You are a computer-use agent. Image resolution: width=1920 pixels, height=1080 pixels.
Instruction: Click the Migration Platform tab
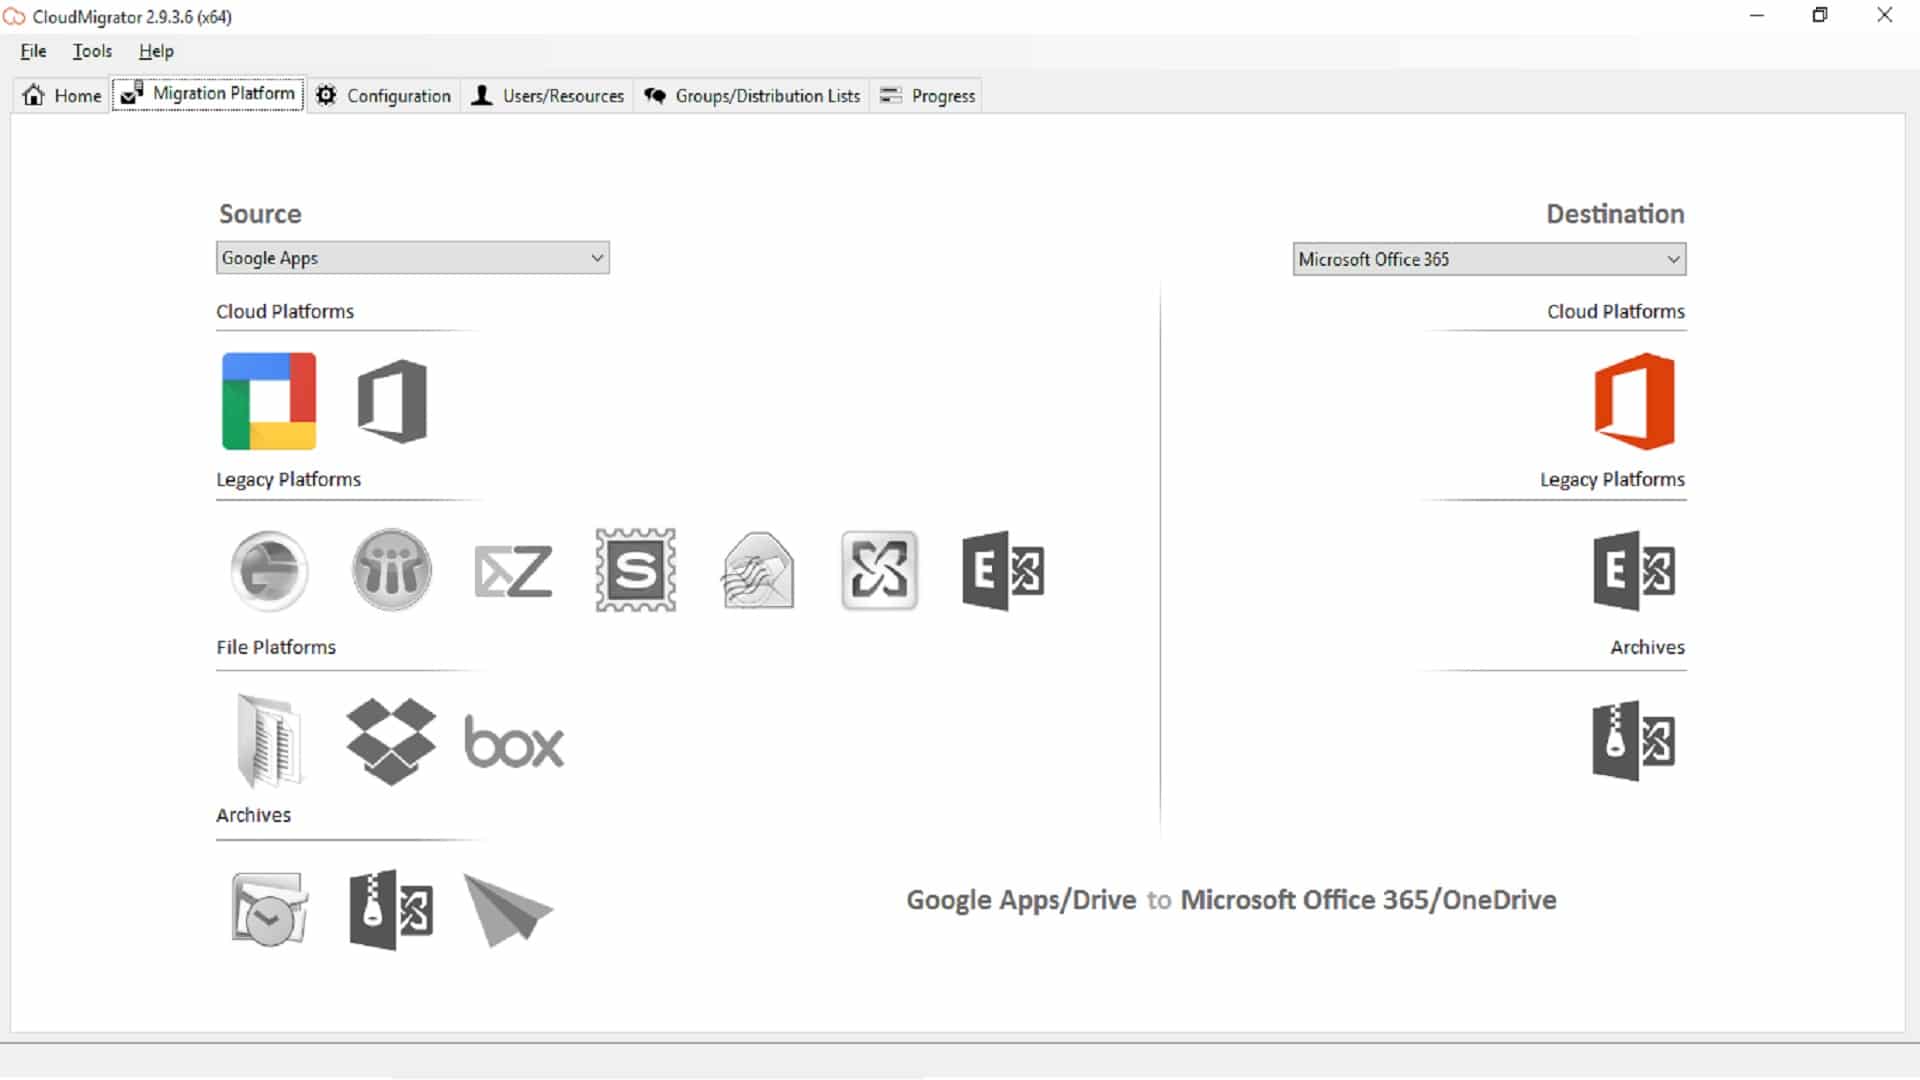click(x=207, y=95)
